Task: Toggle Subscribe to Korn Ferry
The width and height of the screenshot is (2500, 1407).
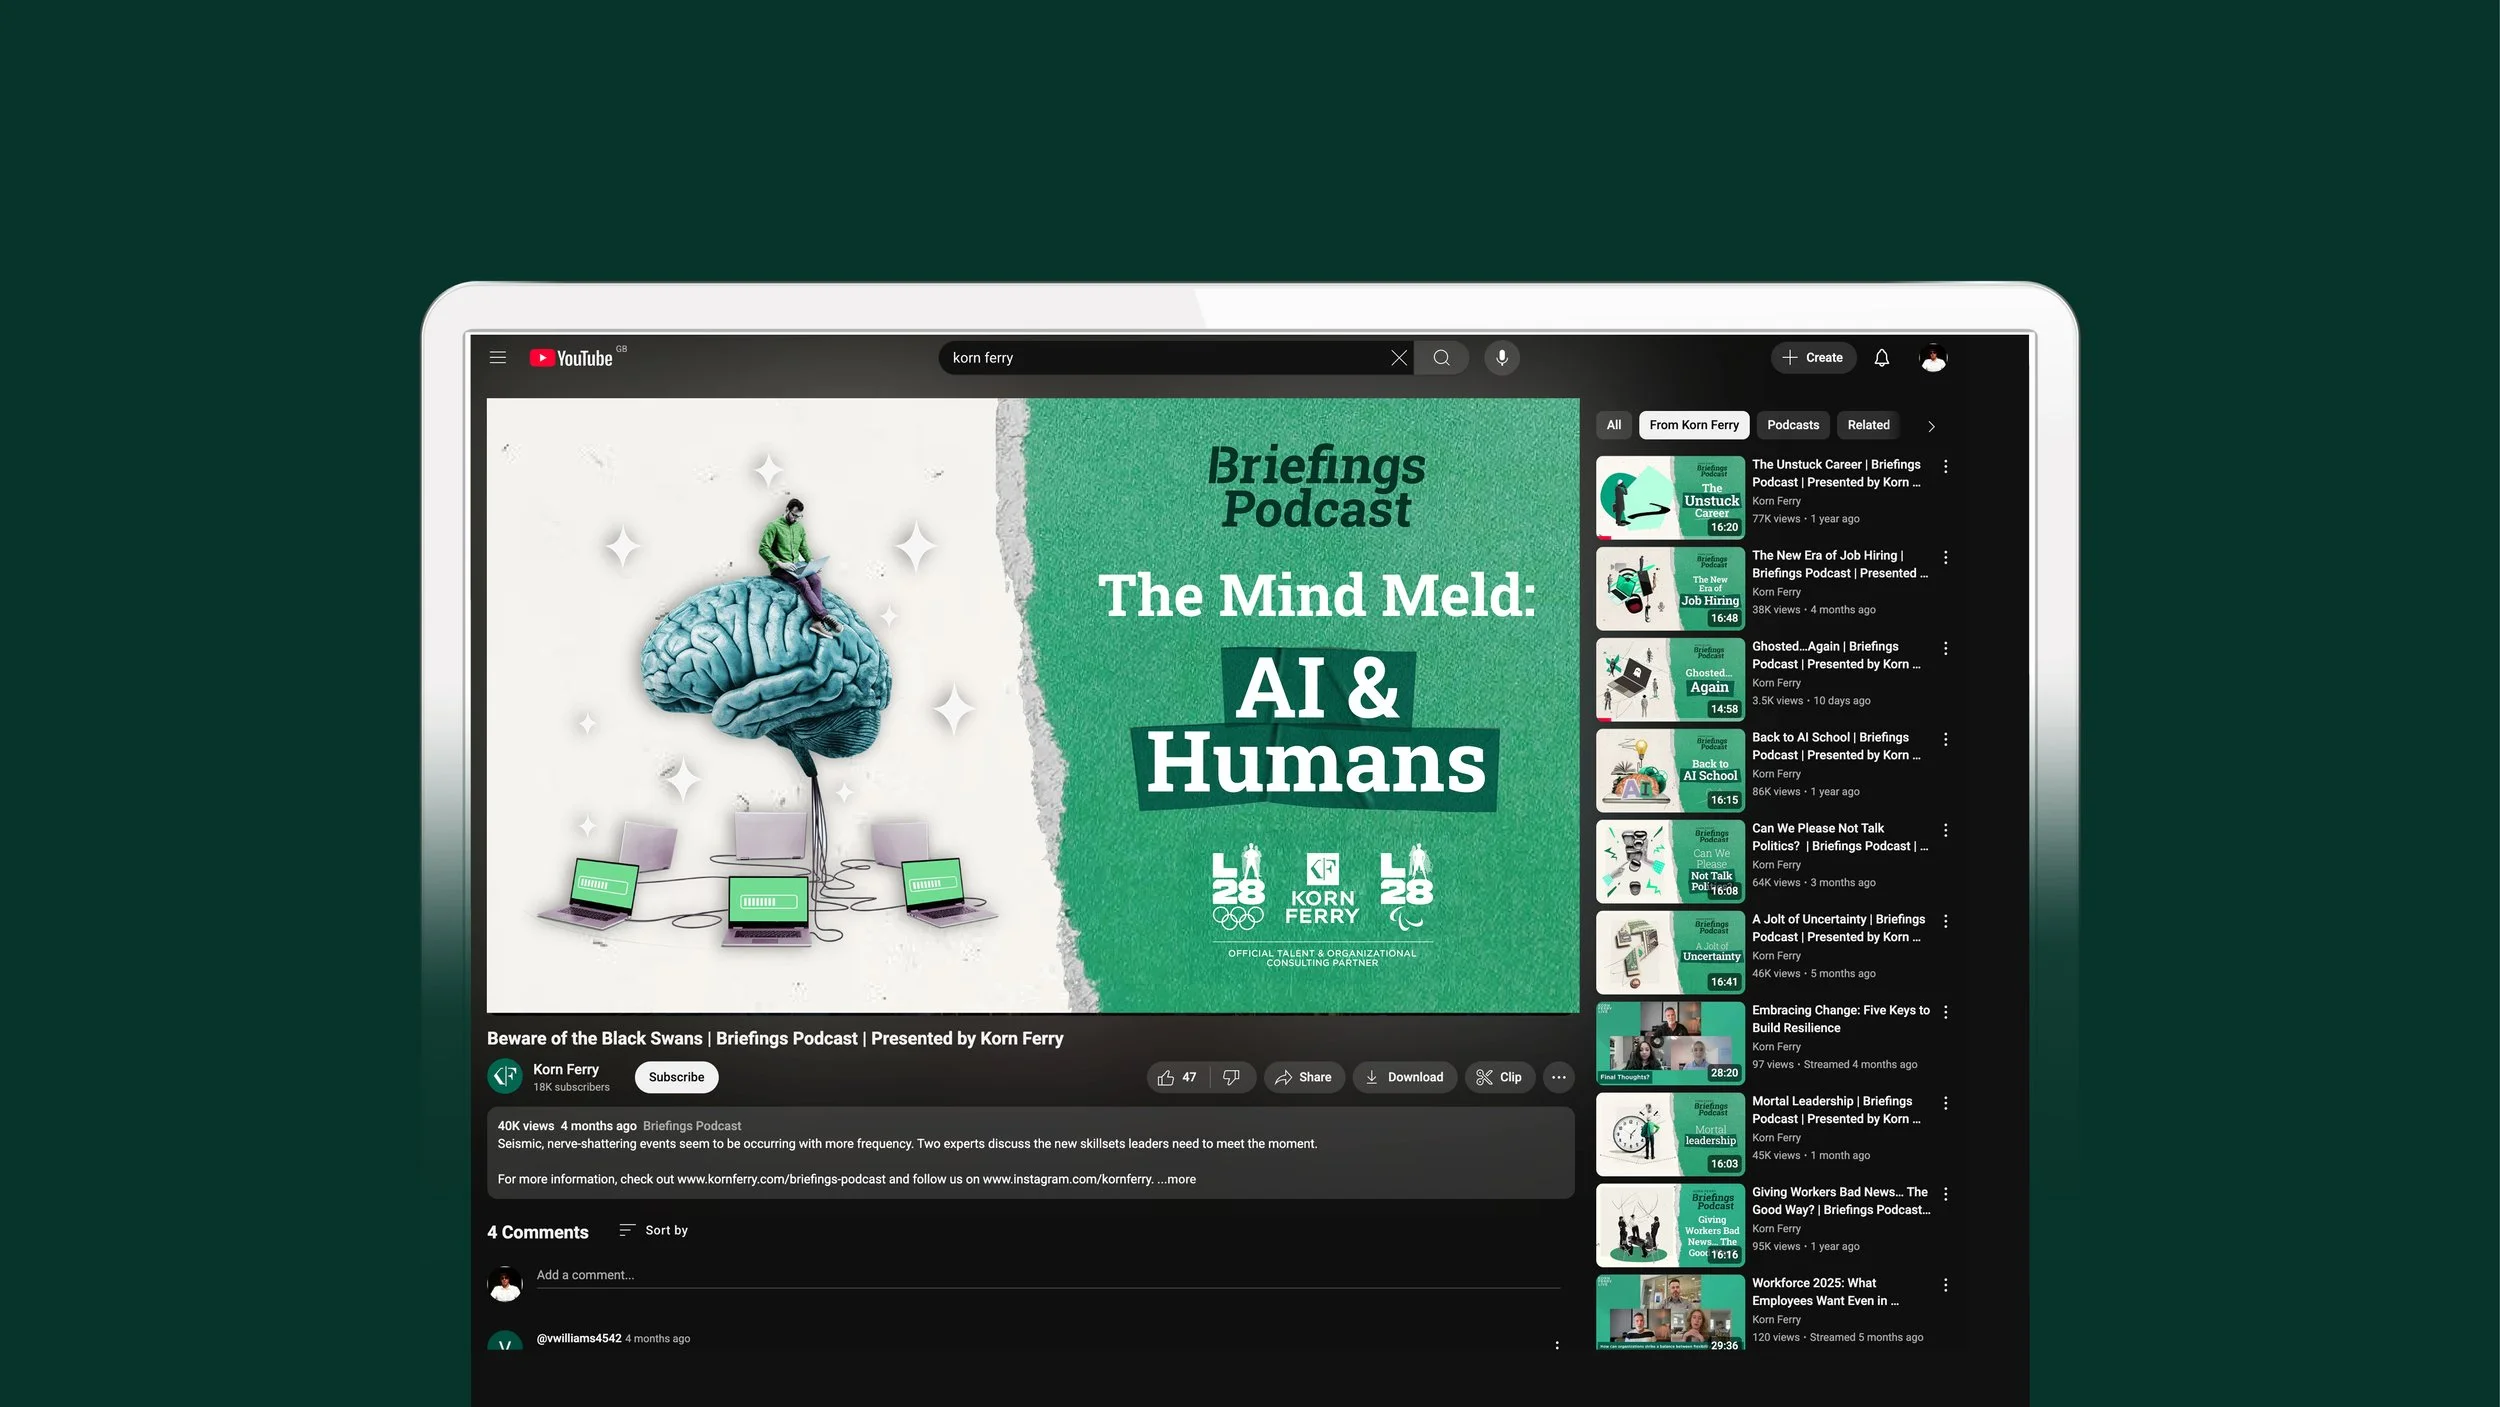Action: tap(676, 1077)
